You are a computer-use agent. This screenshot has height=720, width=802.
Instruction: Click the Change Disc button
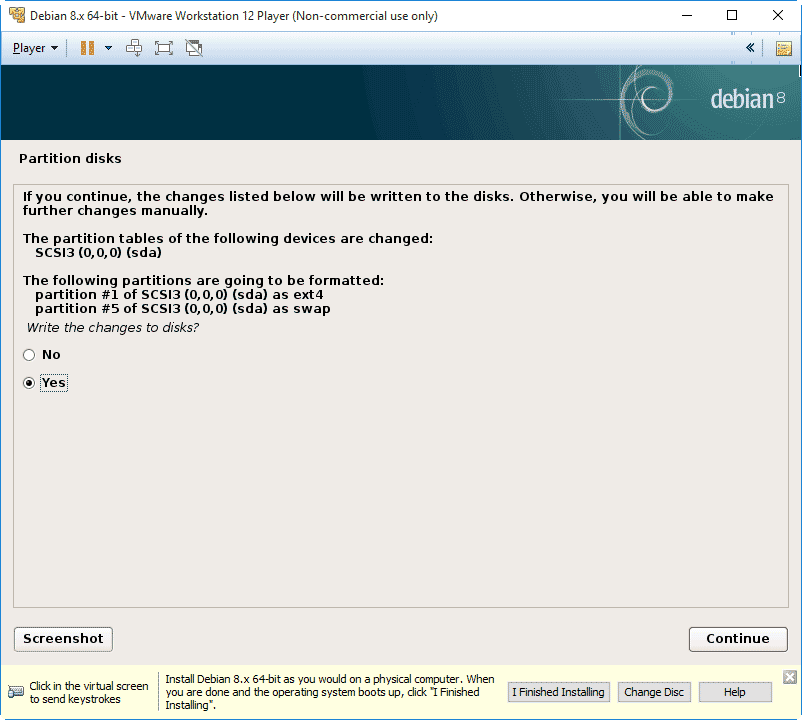coord(654,692)
